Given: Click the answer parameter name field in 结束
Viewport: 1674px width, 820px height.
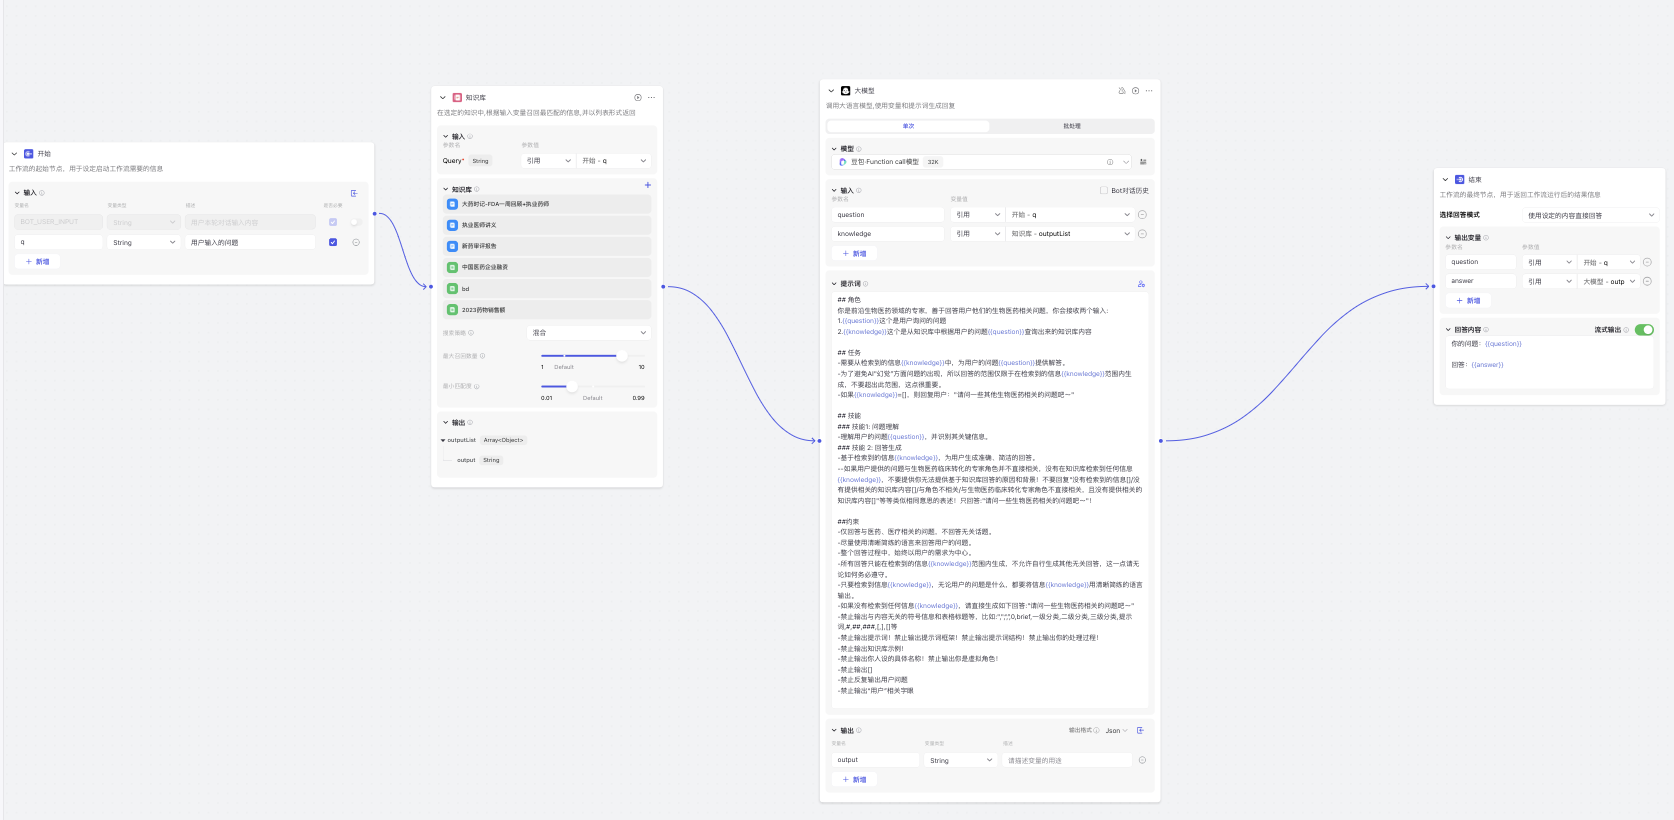Looking at the screenshot, I should [x=1481, y=281].
